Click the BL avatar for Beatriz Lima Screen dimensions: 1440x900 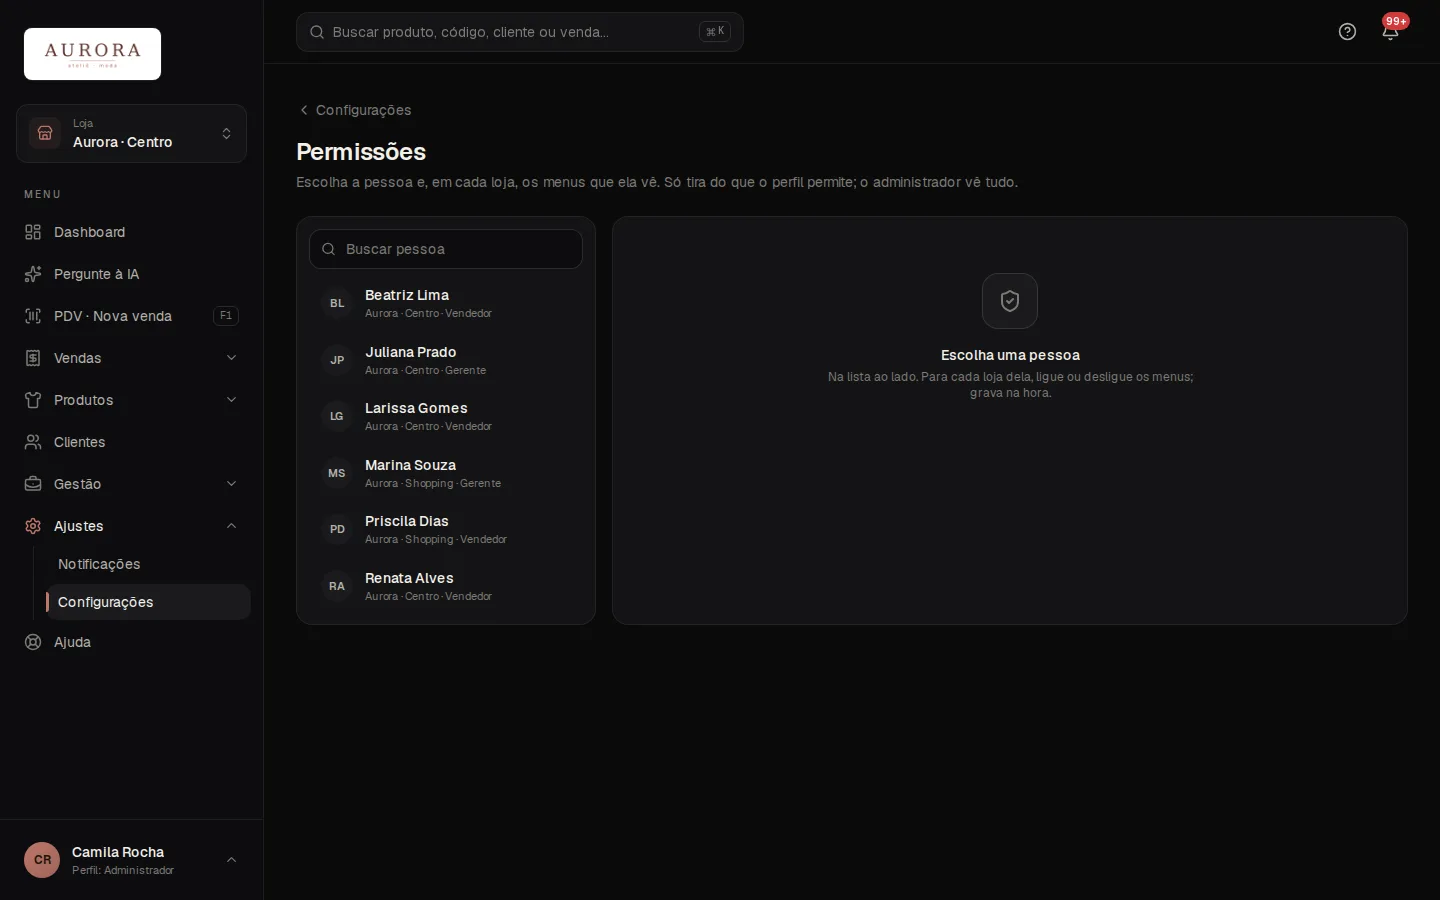[337, 303]
